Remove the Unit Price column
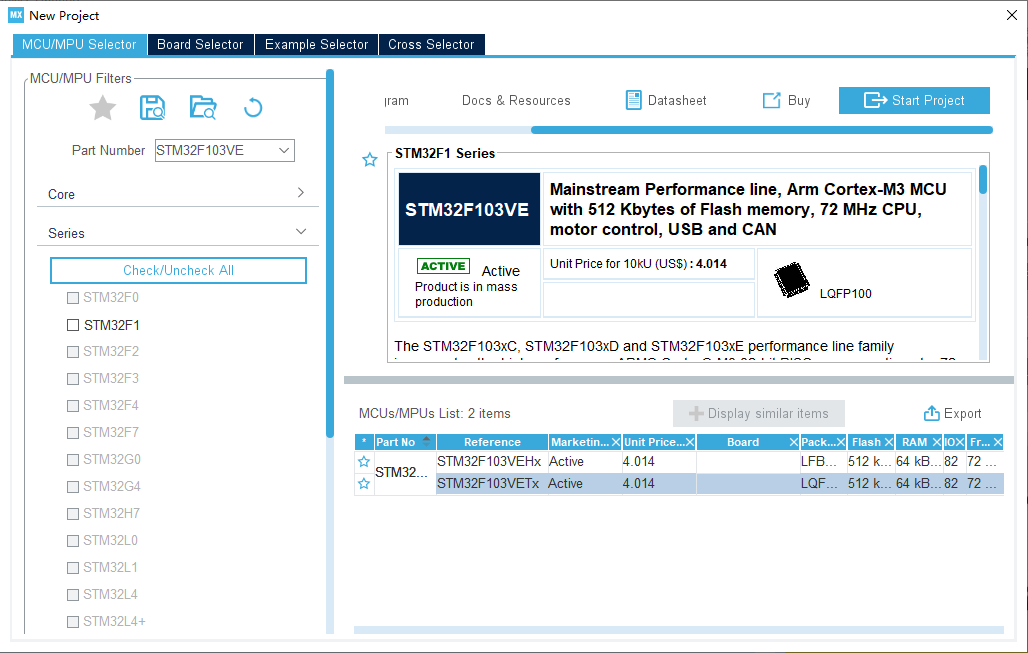 690,443
